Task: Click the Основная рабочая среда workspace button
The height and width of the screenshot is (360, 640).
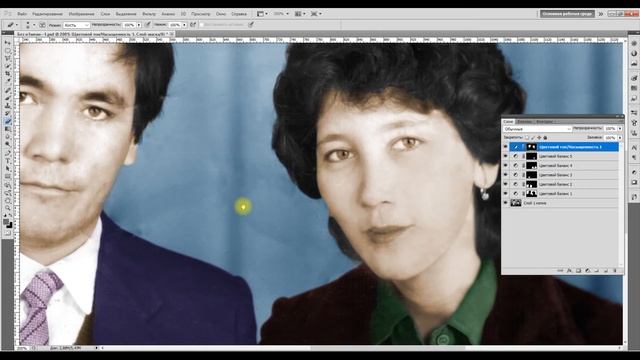Action: [x=567, y=14]
